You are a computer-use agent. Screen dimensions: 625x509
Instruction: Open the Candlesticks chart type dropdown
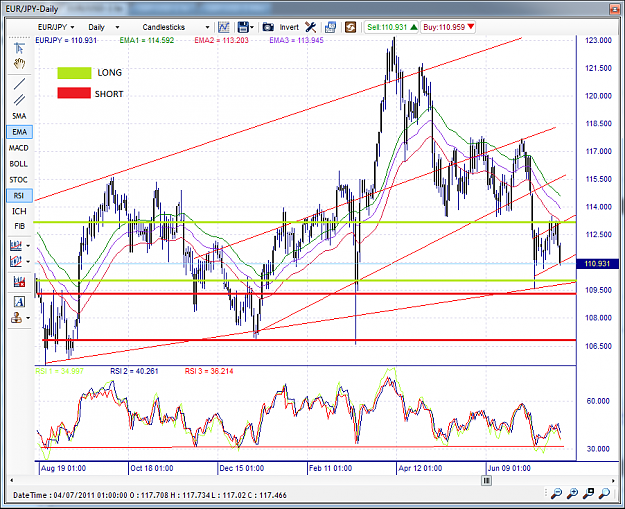pos(176,27)
